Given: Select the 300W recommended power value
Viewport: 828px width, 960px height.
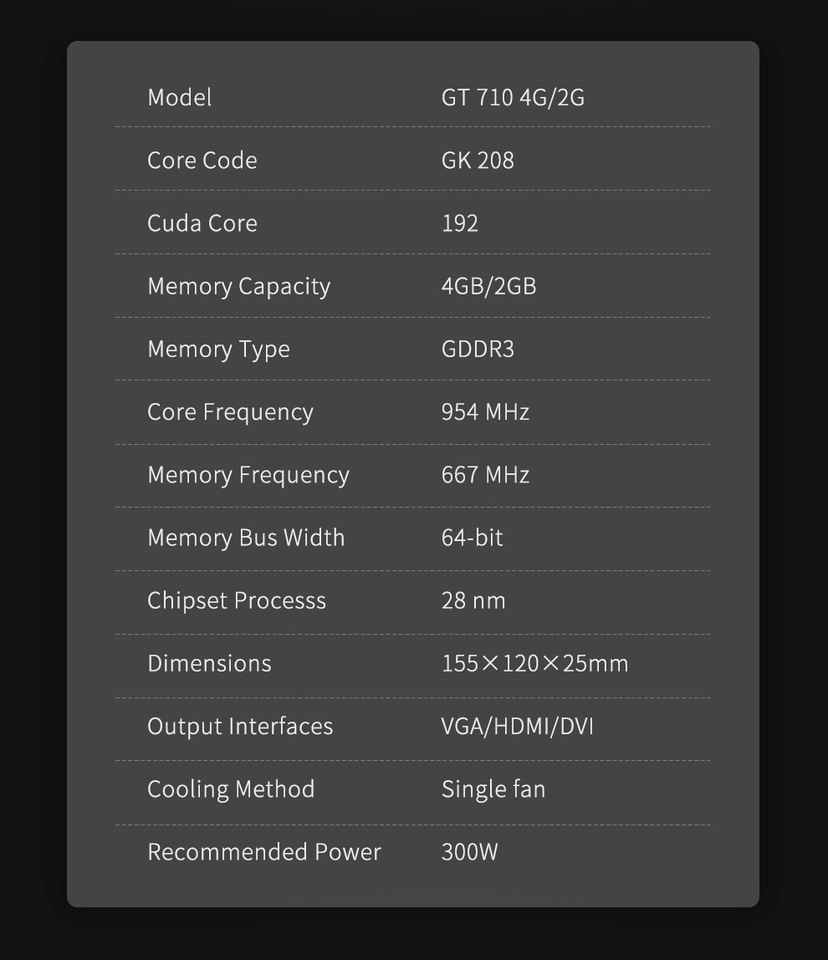Looking at the screenshot, I should point(469,853).
